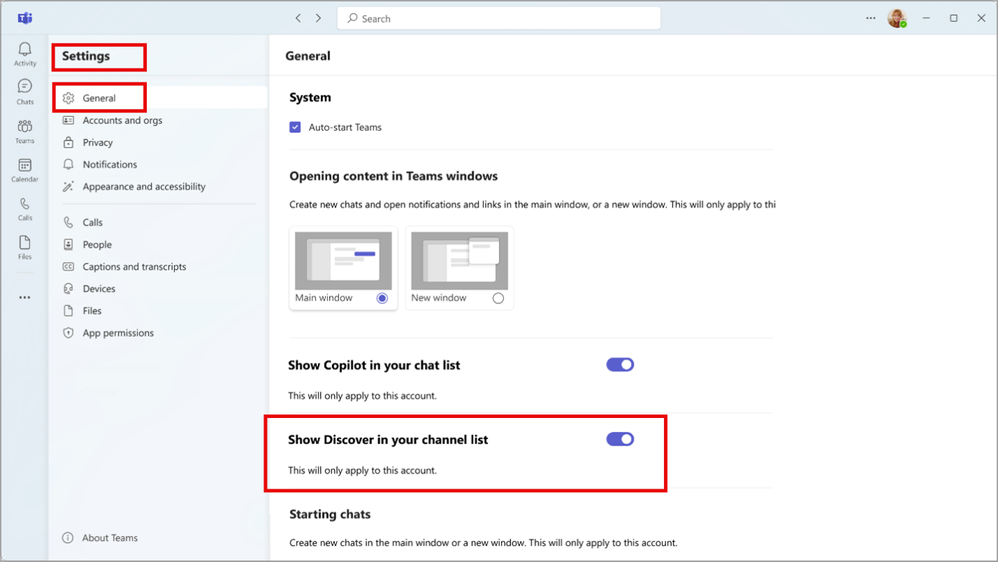The height and width of the screenshot is (562, 998).
Task: Pick the New window preview thumbnail
Action: (x=460, y=261)
